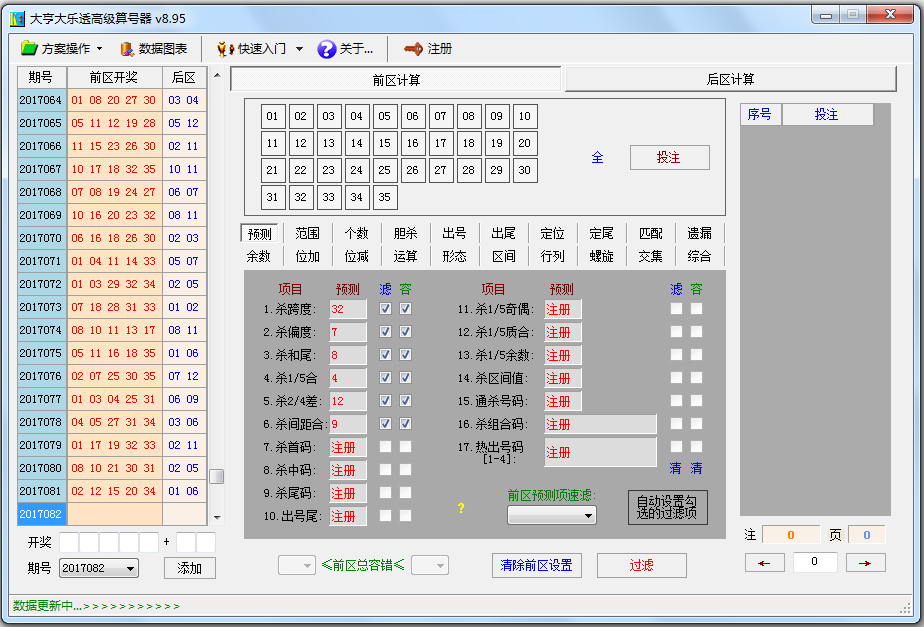924x627 pixels.
Task: Uncheck 滤 checkbox for 杀间距合
Action: click(385, 423)
